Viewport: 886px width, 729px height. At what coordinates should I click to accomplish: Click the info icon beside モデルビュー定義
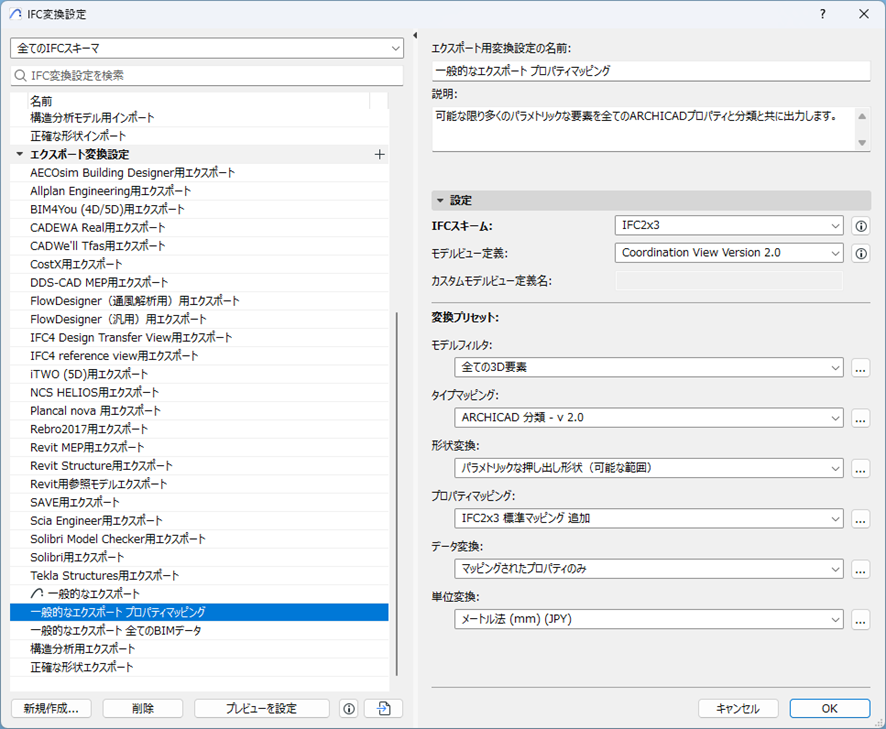(x=861, y=253)
